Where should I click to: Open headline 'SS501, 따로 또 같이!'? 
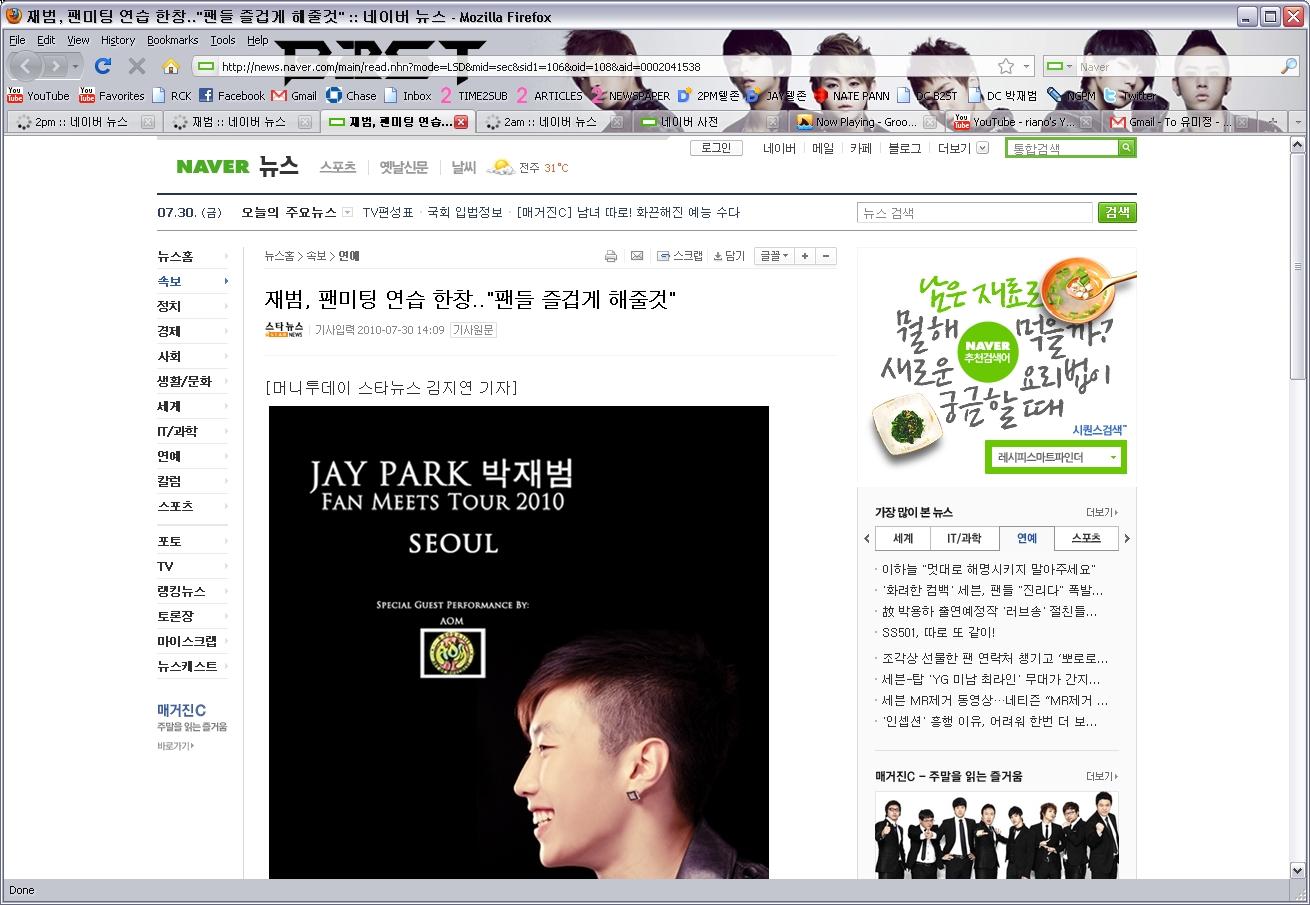tap(938, 632)
